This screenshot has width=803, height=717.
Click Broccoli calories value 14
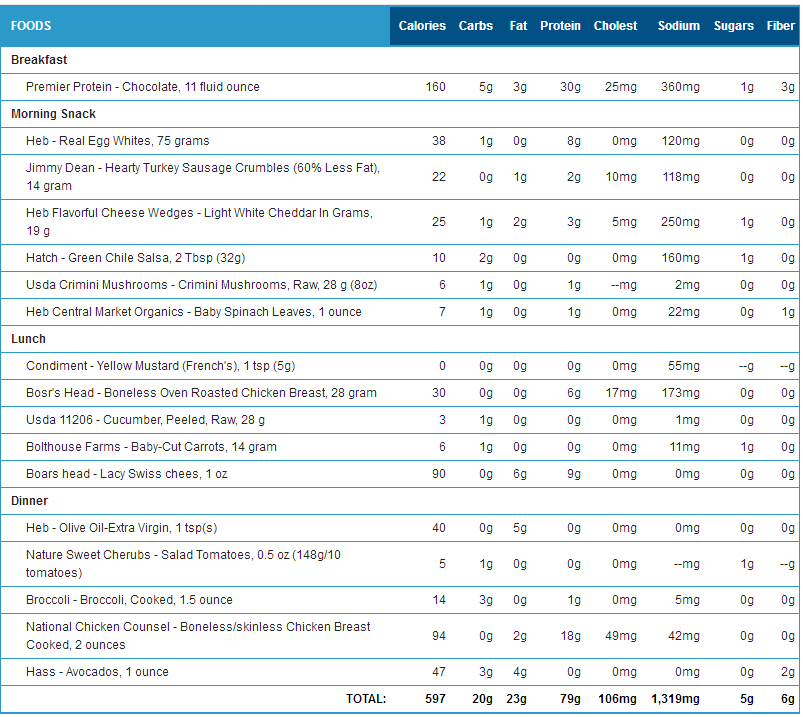tap(438, 600)
